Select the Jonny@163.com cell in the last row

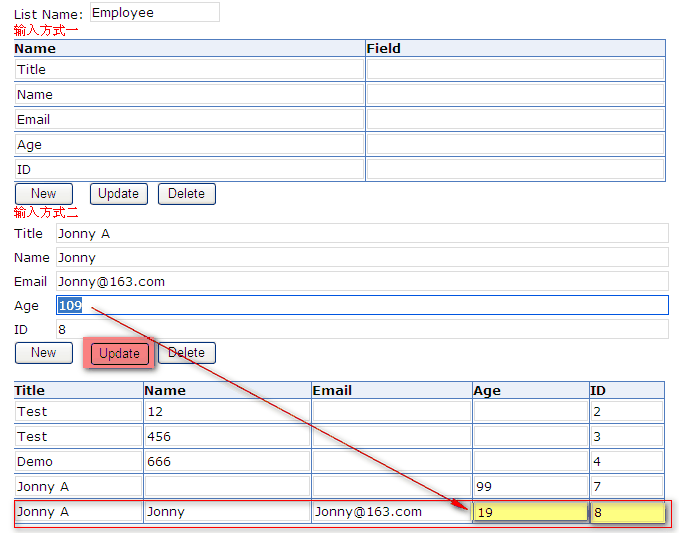392,512
